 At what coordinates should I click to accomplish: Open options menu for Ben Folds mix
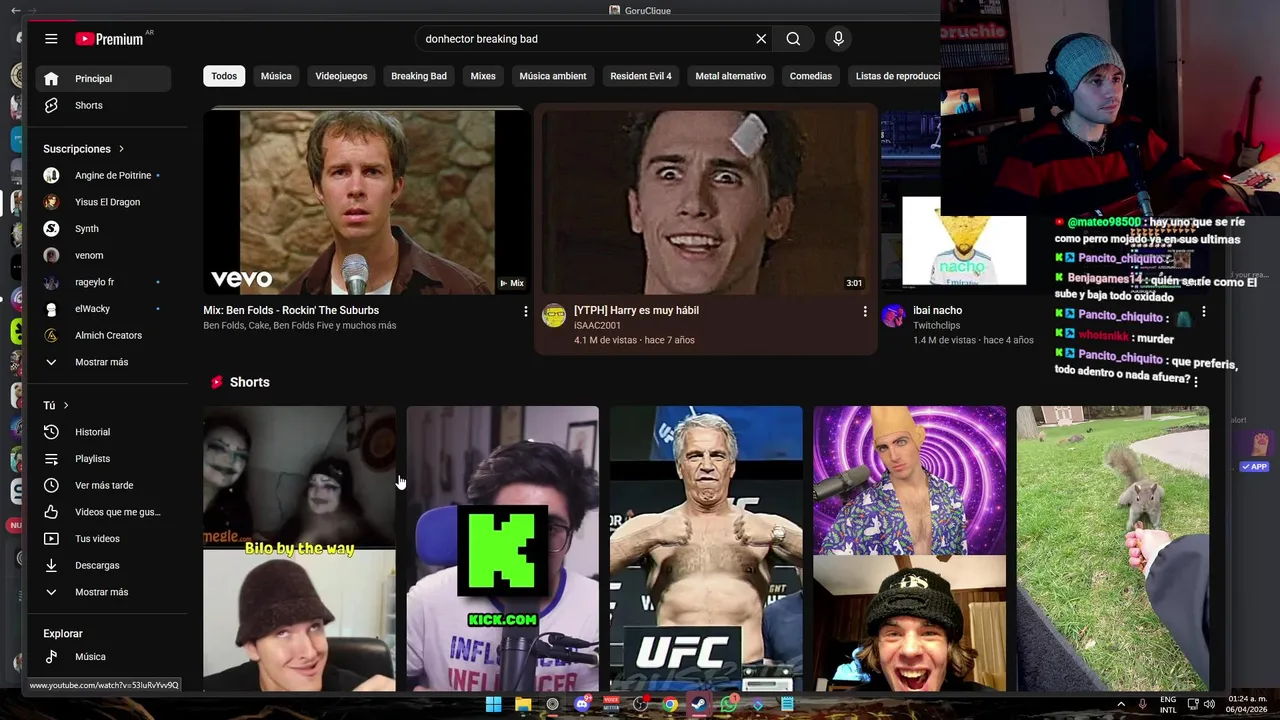coord(525,312)
